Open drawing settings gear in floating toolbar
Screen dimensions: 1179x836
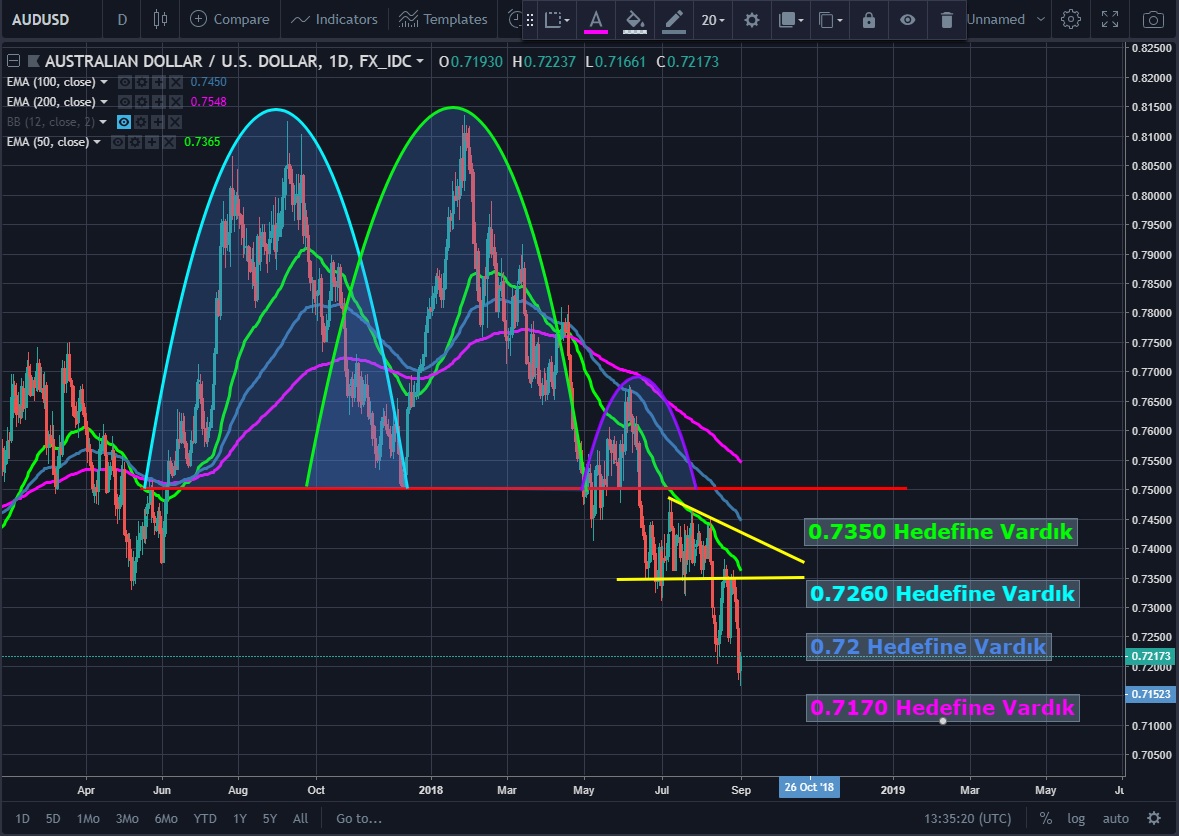(752, 20)
